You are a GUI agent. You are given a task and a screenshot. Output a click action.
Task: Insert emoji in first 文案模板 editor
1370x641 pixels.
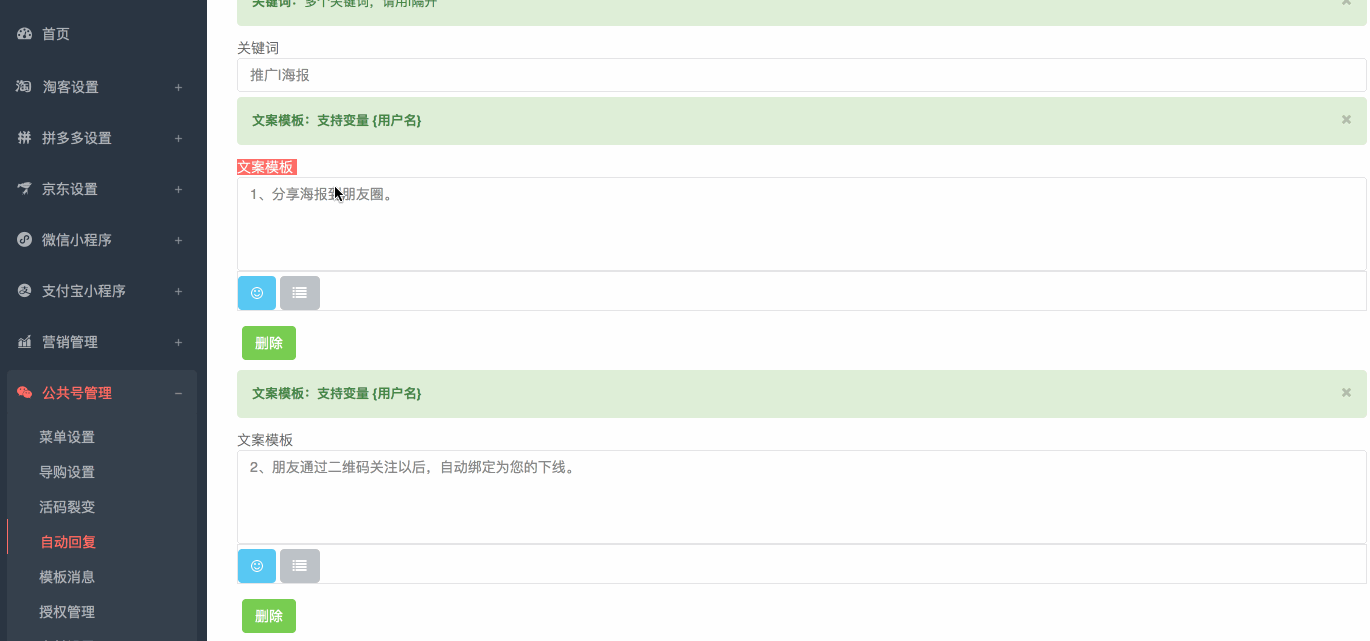pos(257,293)
